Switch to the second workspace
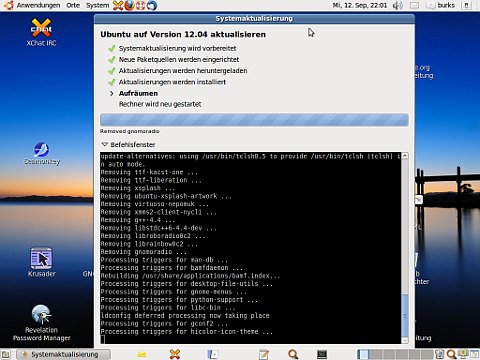Viewport: 480px width, 360px height. point(376,354)
